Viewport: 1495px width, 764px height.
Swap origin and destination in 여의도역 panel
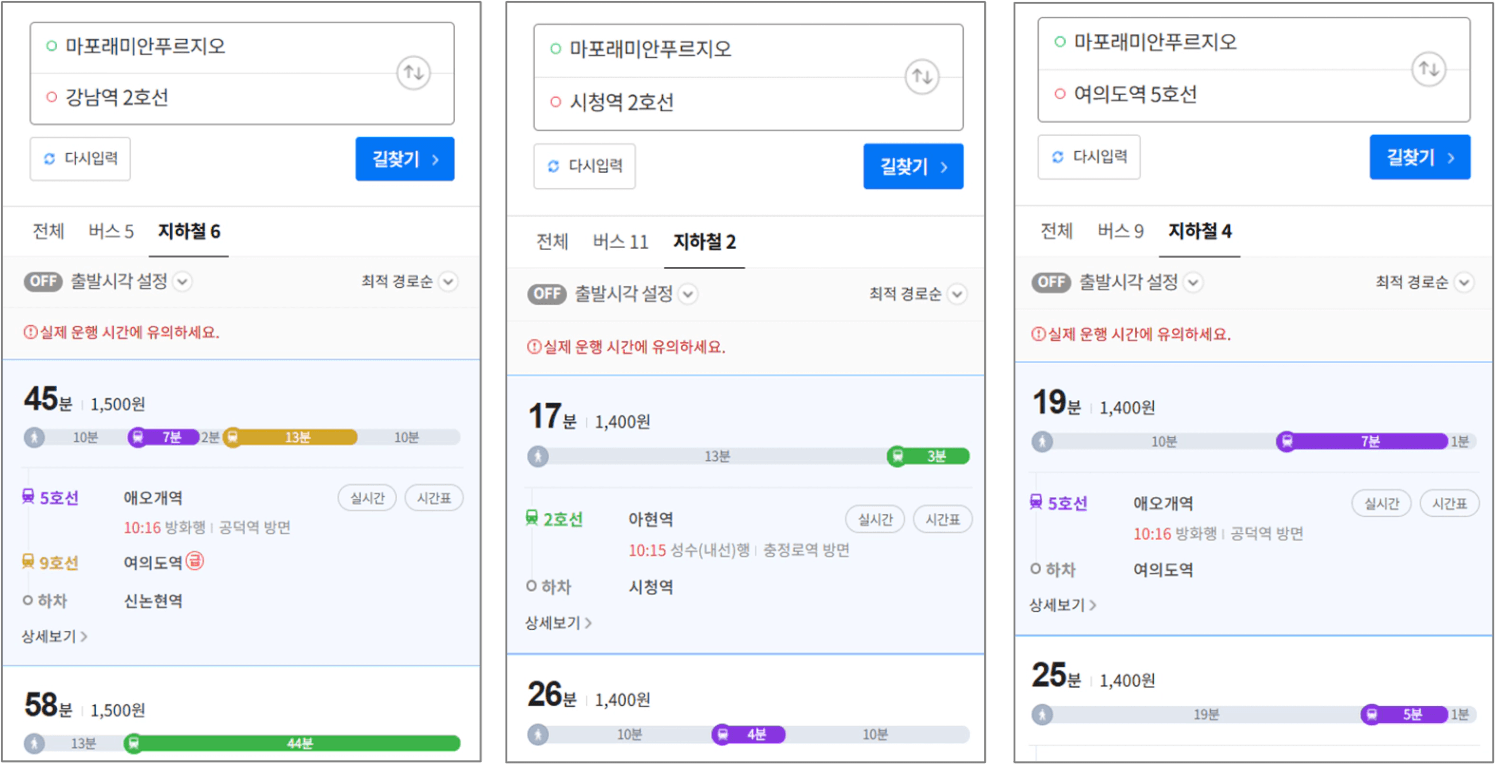point(1428,70)
